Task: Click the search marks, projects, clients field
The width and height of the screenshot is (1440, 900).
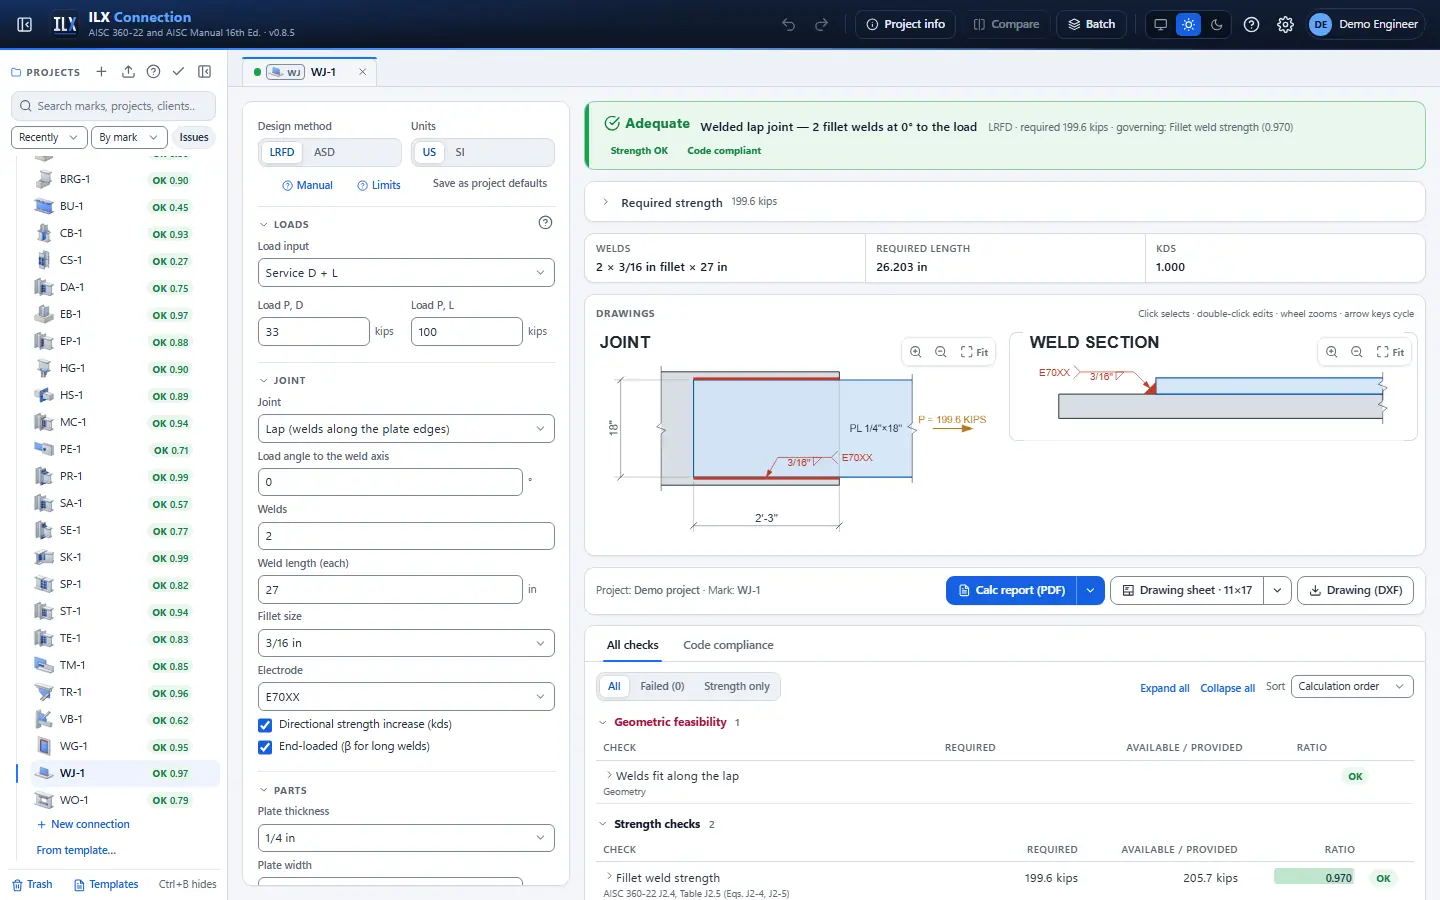Action: 114,106
